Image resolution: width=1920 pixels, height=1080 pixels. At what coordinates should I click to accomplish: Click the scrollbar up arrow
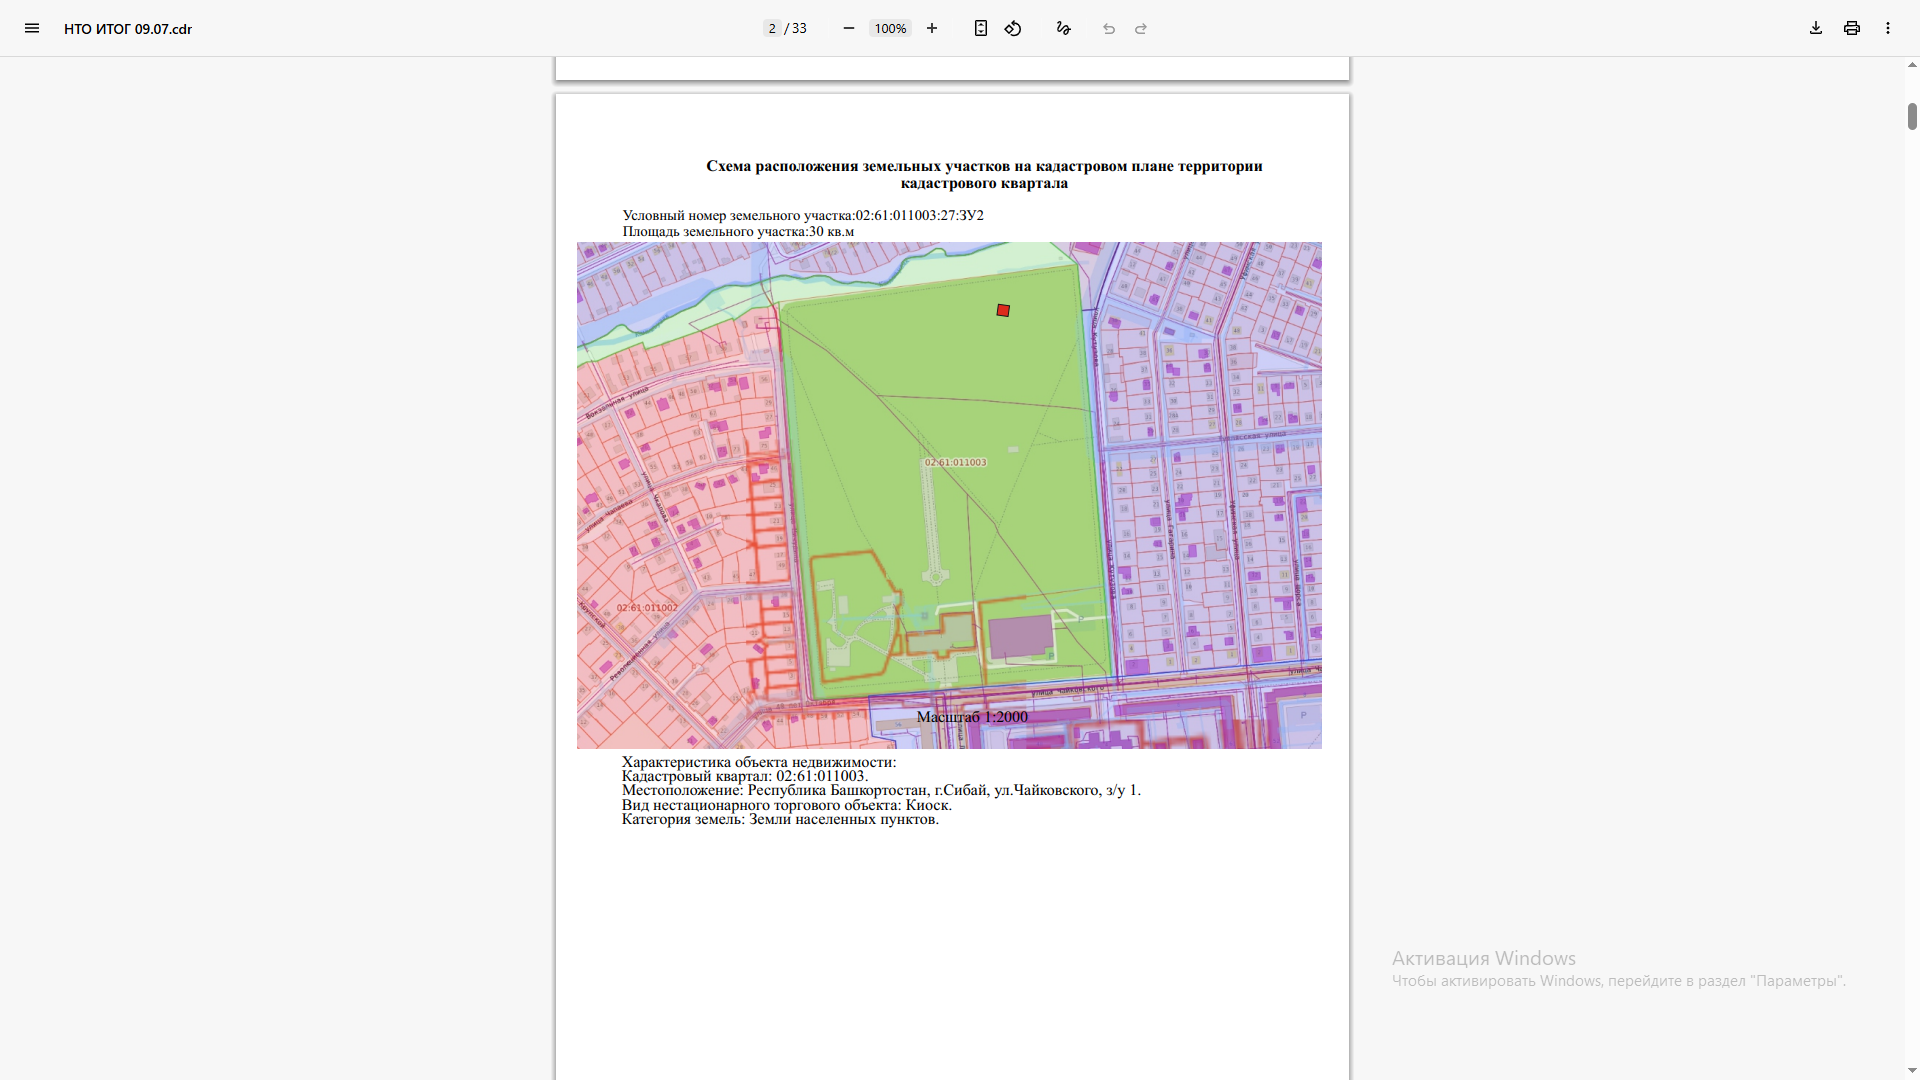coord(1912,65)
